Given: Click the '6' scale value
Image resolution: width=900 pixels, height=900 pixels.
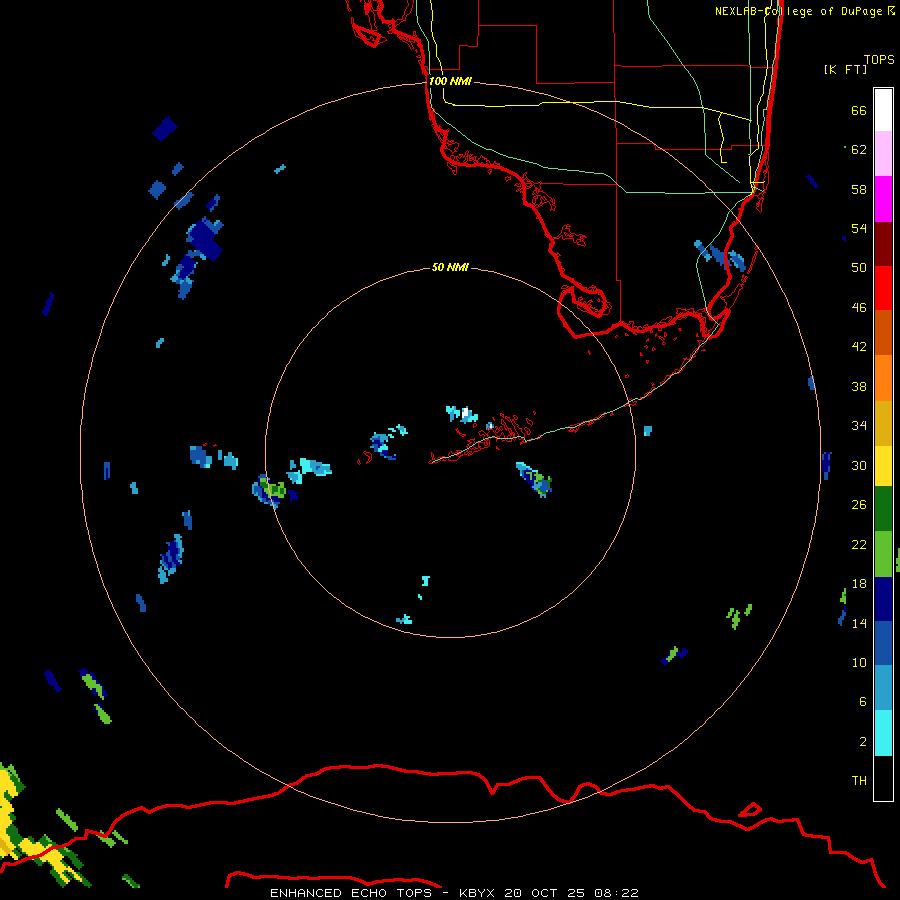Looking at the screenshot, I should point(862,702).
